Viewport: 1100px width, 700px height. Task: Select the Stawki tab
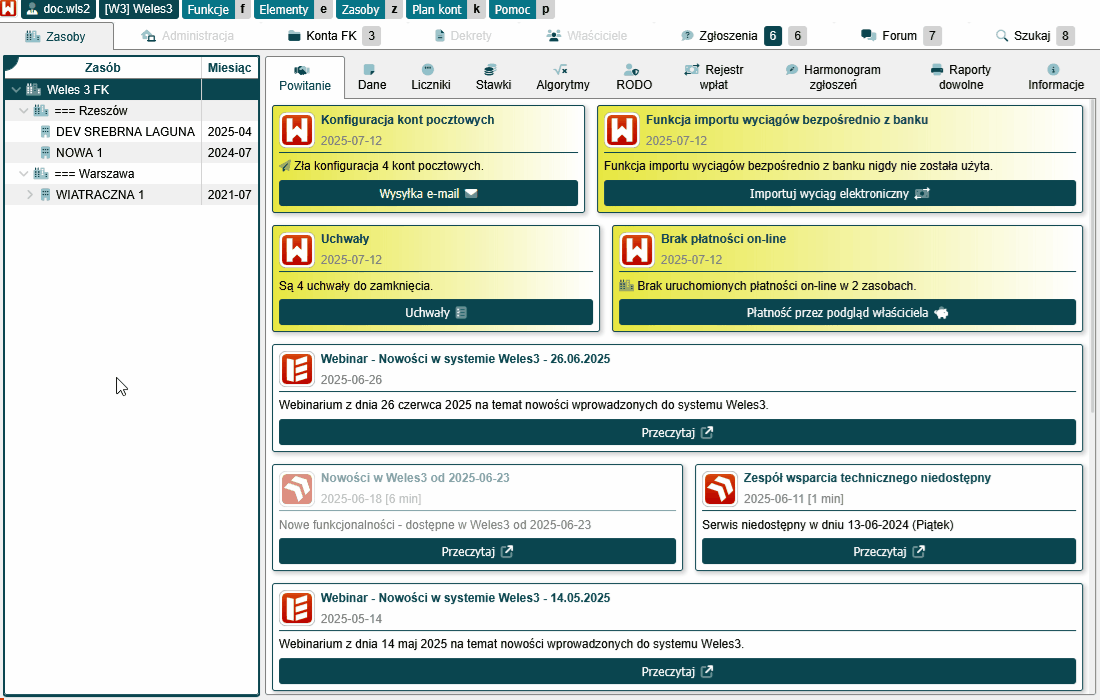pos(493,77)
